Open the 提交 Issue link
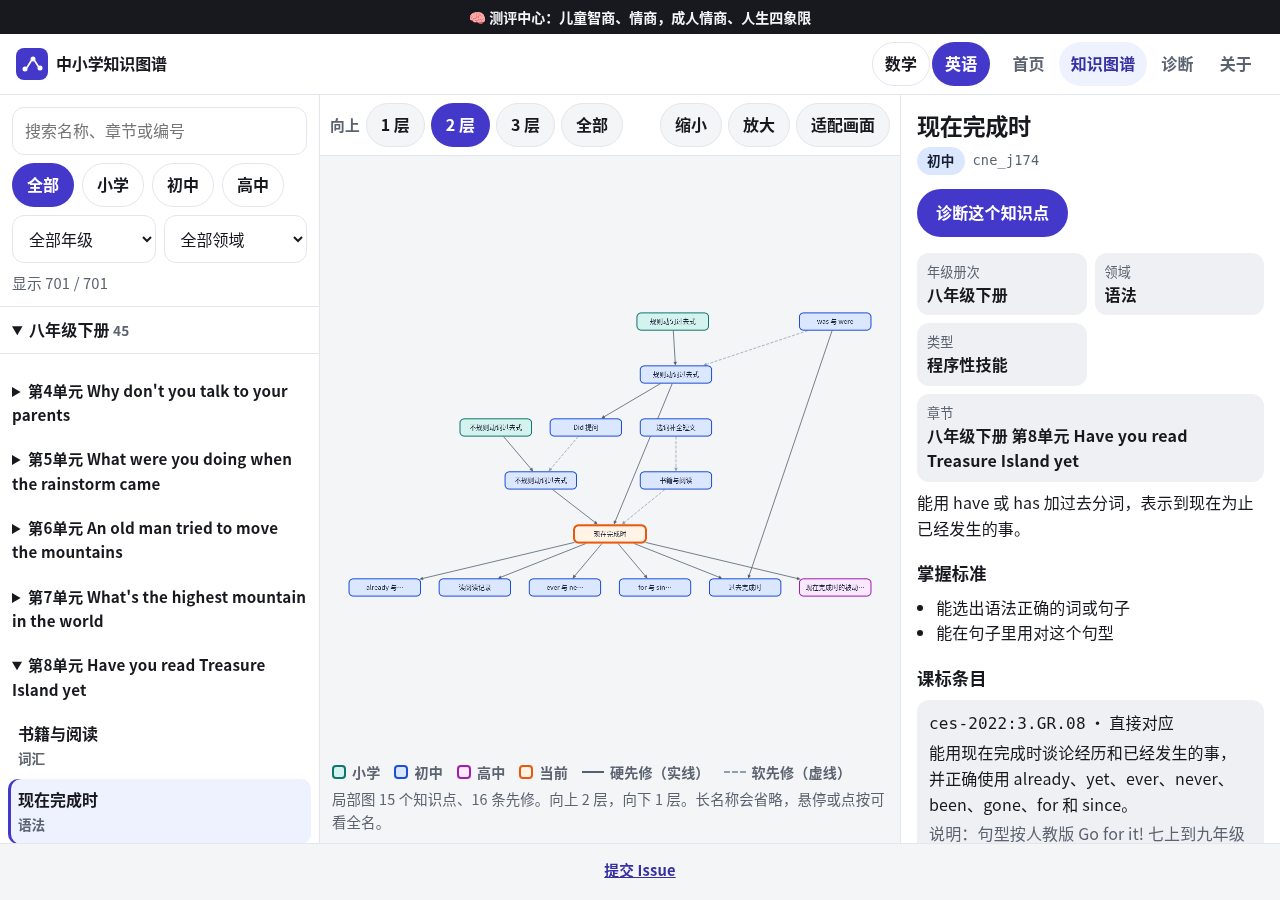The height and width of the screenshot is (900, 1280). click(640, 870)
